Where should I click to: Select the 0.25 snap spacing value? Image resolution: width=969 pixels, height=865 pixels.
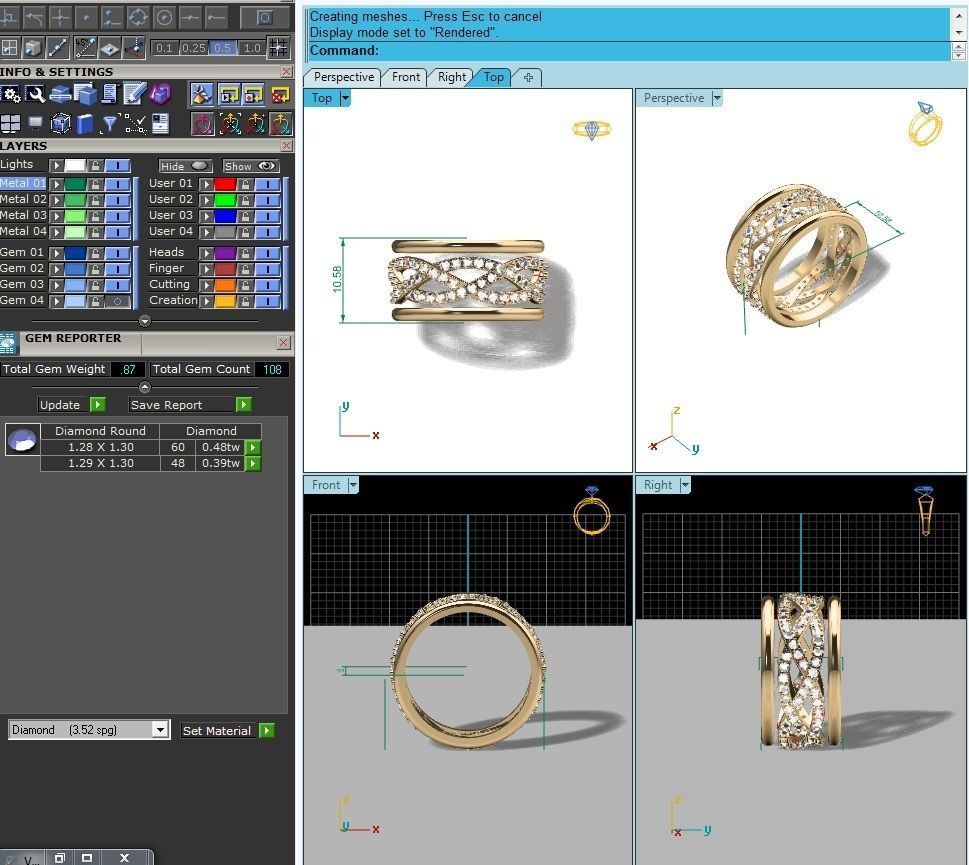click(193, 48)
